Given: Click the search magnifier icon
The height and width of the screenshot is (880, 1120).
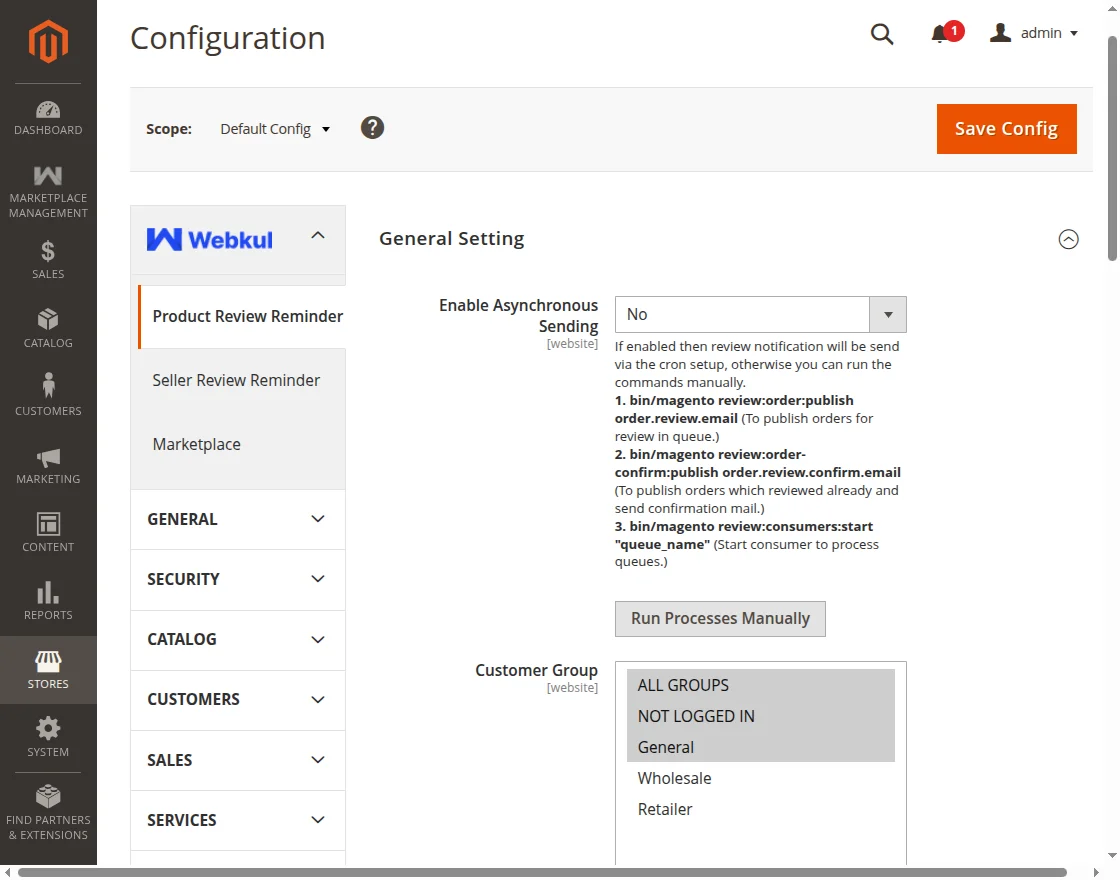Looking at the screenshot, I should (881, 34).
